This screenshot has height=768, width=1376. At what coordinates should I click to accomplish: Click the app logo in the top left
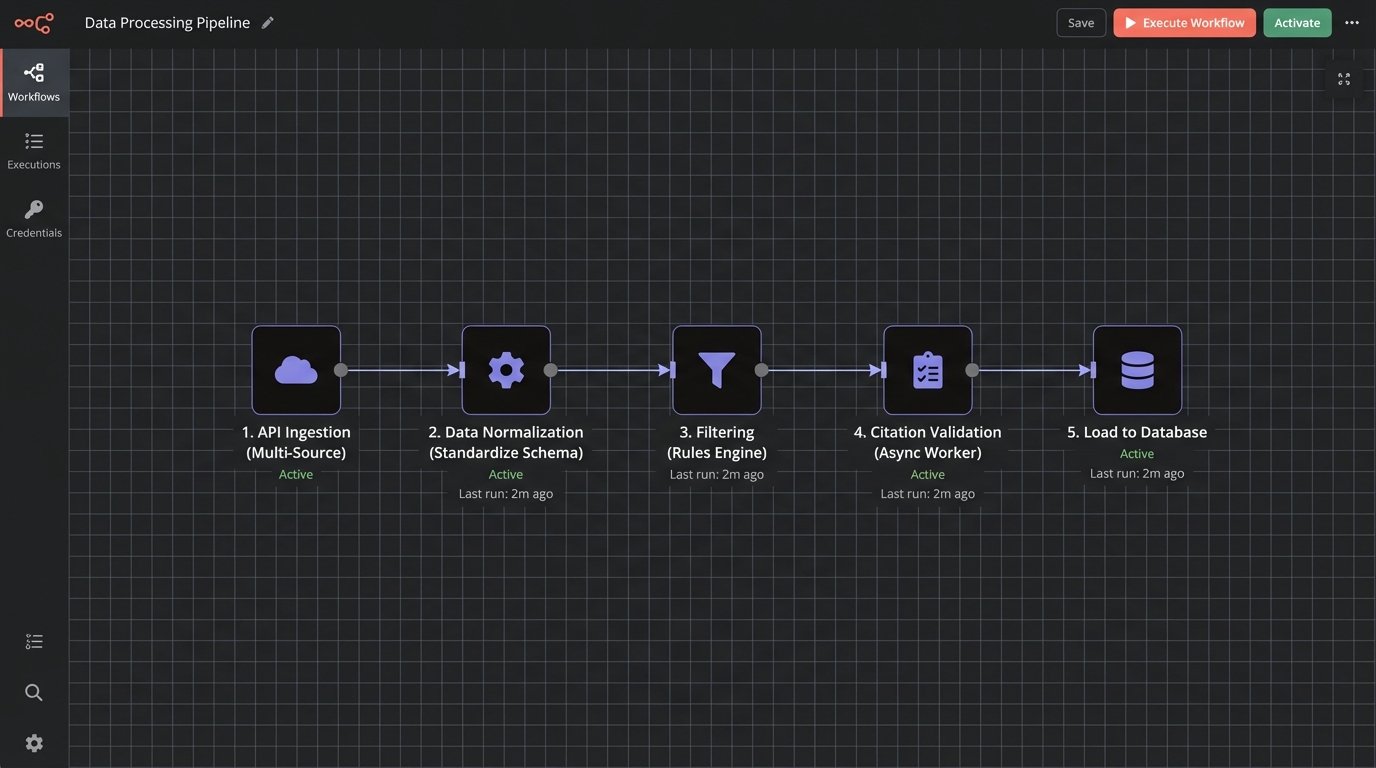[33, 21]
